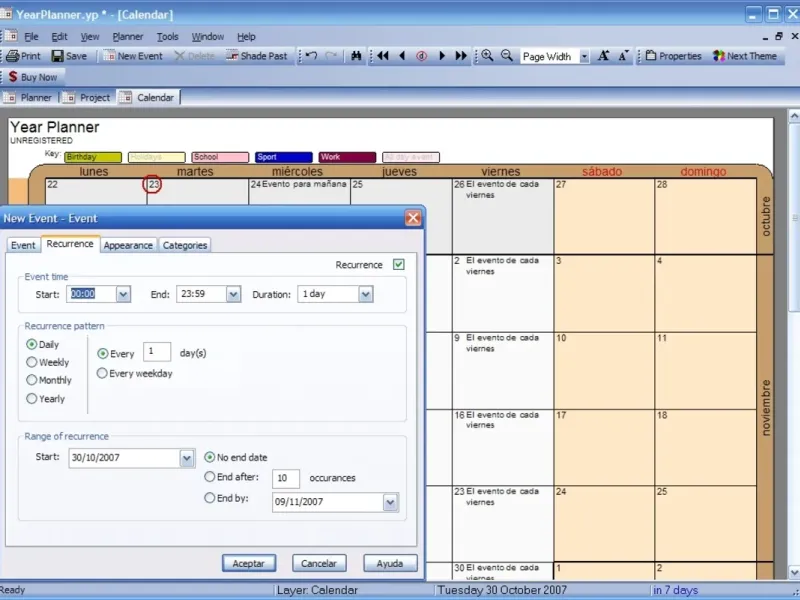800x600 pixels.
Task: Go to today with the red circle icon
Action: point(421,56)
